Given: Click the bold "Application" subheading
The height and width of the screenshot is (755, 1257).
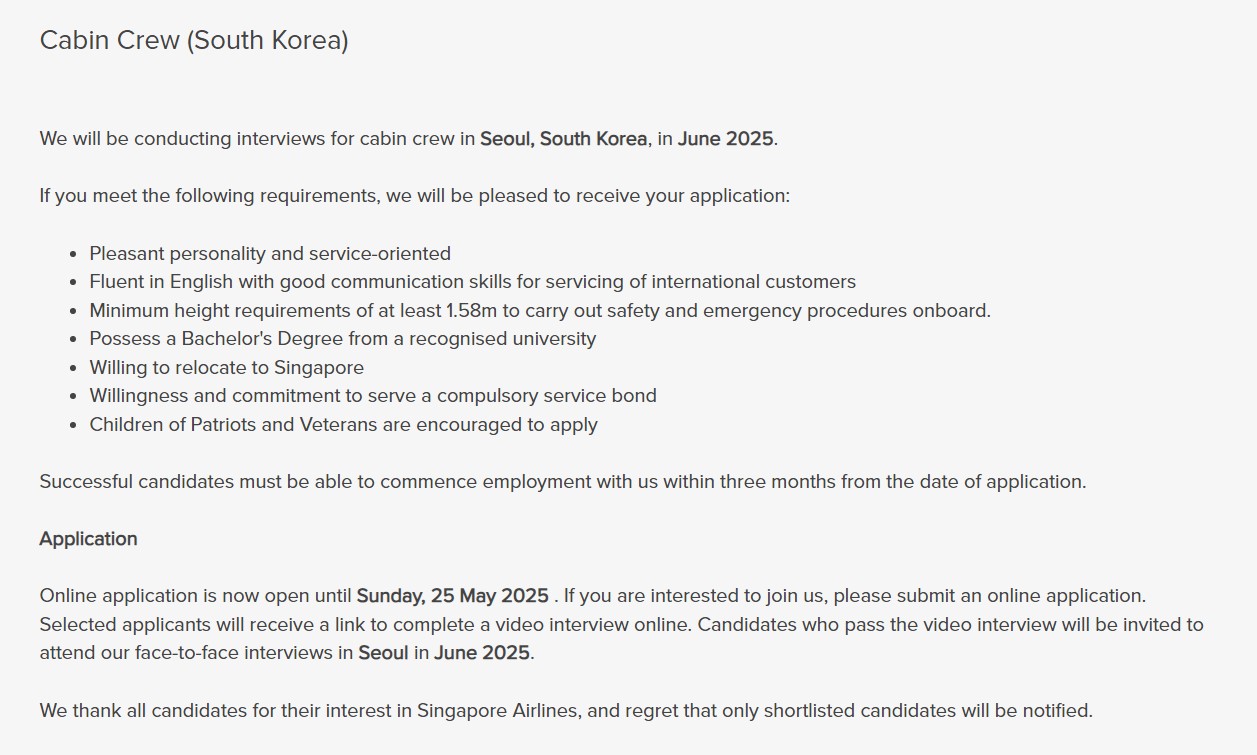Looking at the screenshot, I should click(x=89, y=539).
